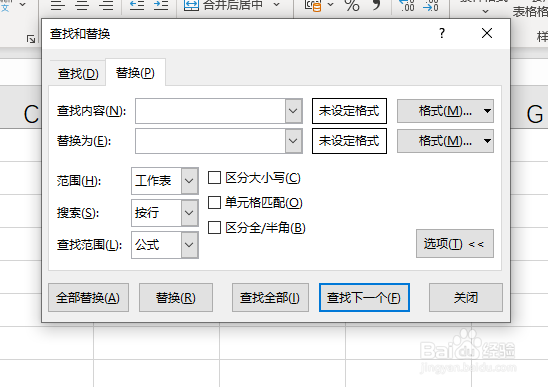Enable the 单元格匹配 checkbox

point(214,202)
